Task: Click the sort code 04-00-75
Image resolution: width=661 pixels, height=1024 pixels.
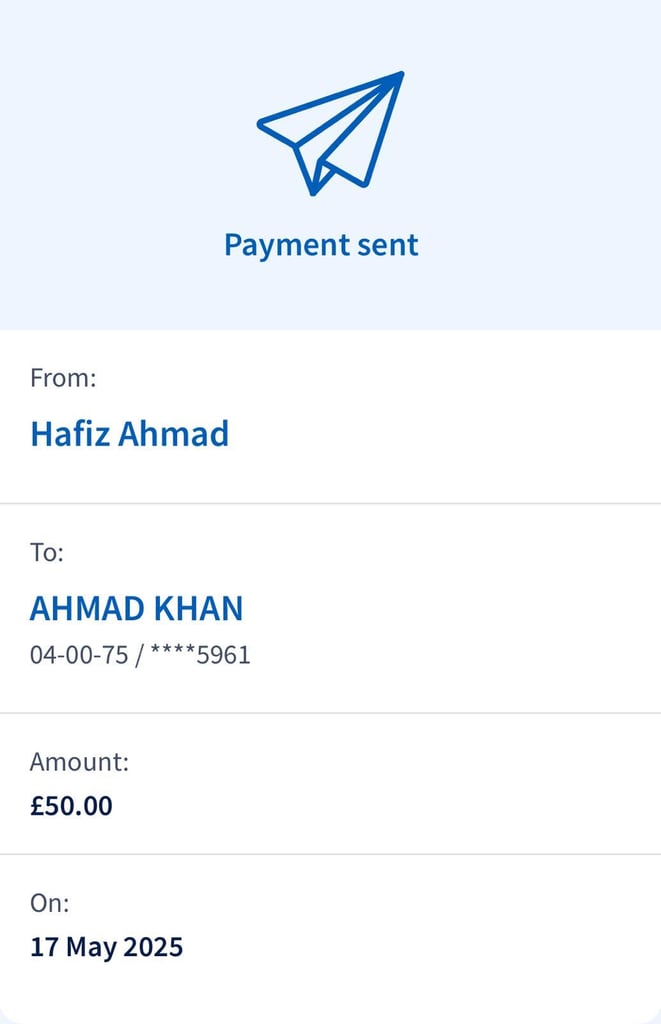Action: pos(79,654)
